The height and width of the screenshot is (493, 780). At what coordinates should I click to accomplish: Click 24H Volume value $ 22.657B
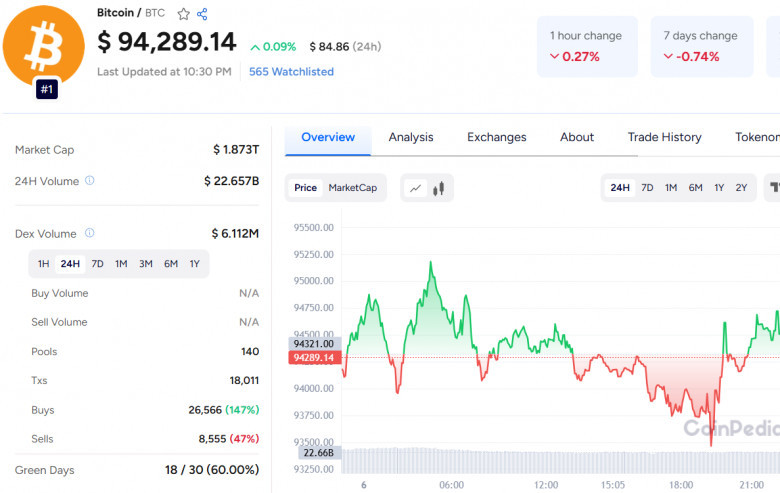(232, 181)
